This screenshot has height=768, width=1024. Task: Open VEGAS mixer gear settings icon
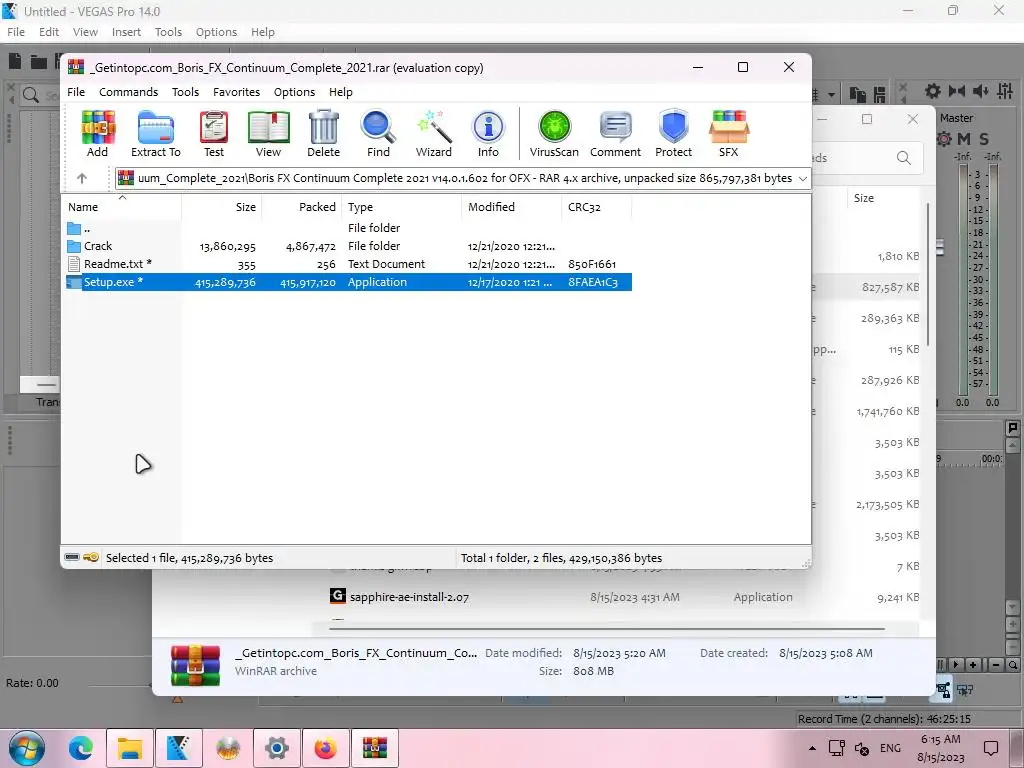(933, 91)
